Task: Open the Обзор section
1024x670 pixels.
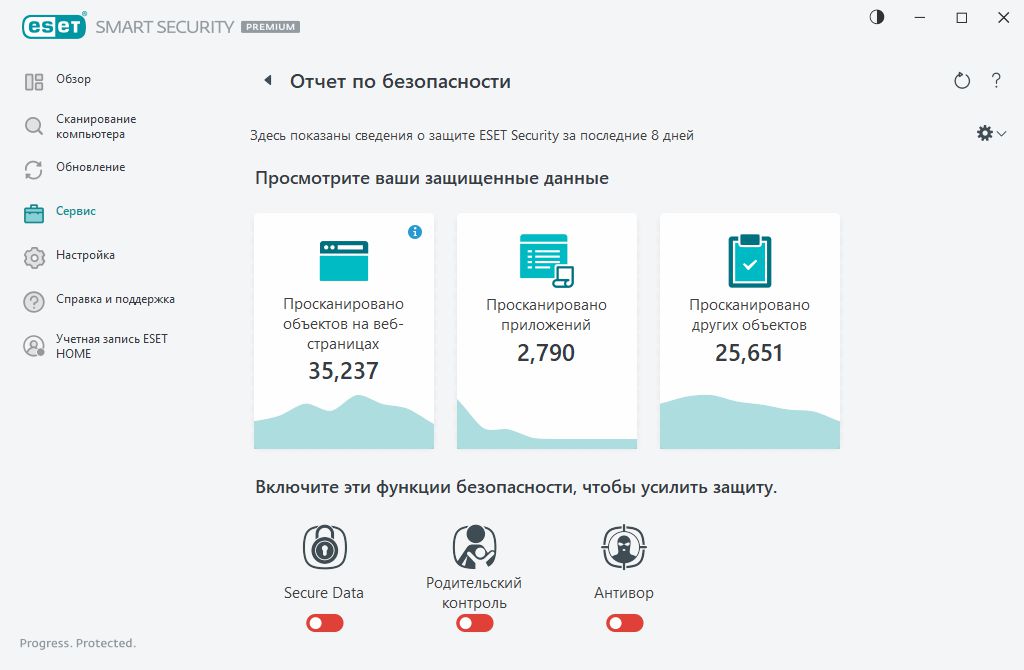Action: [x=74, y=80]
